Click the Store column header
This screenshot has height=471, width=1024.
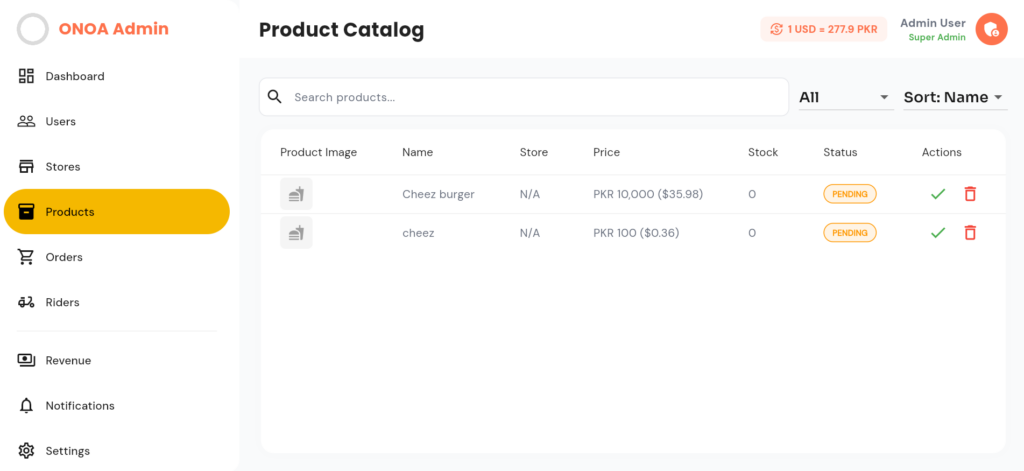tap(534, 152)
